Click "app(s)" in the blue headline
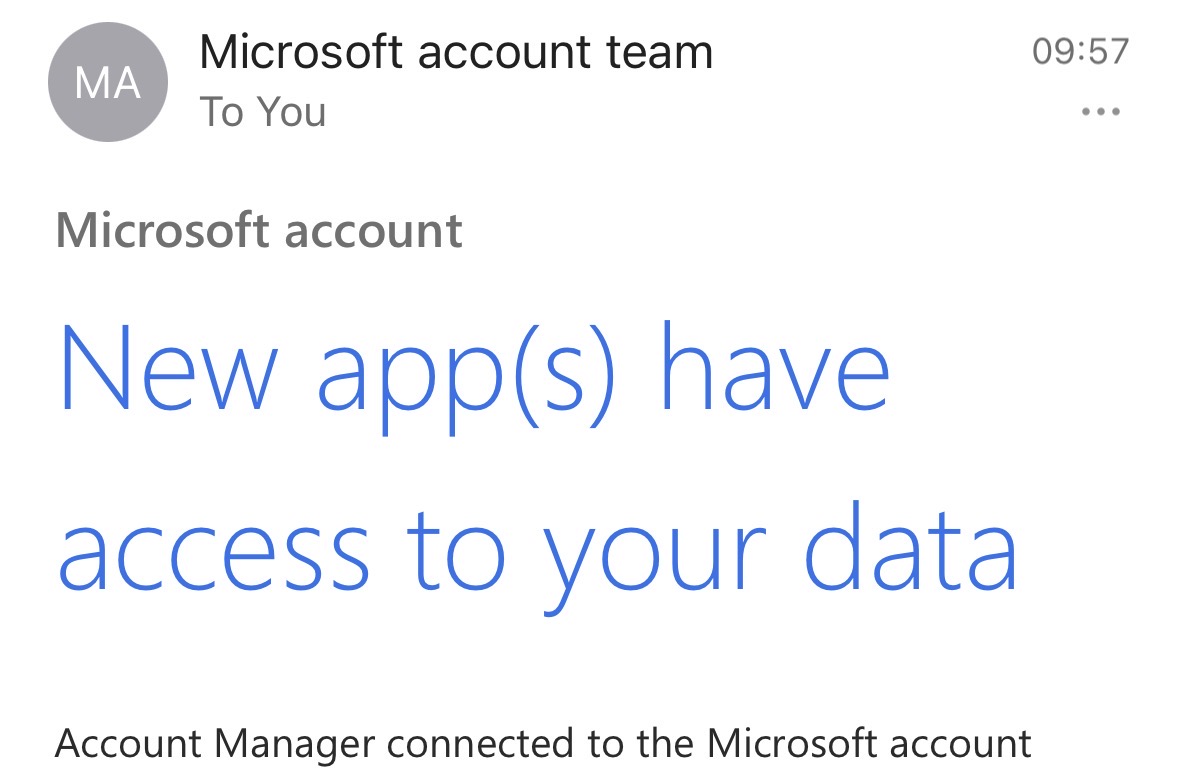Viewport: 1179px width, 781px height. click(467, 376)
